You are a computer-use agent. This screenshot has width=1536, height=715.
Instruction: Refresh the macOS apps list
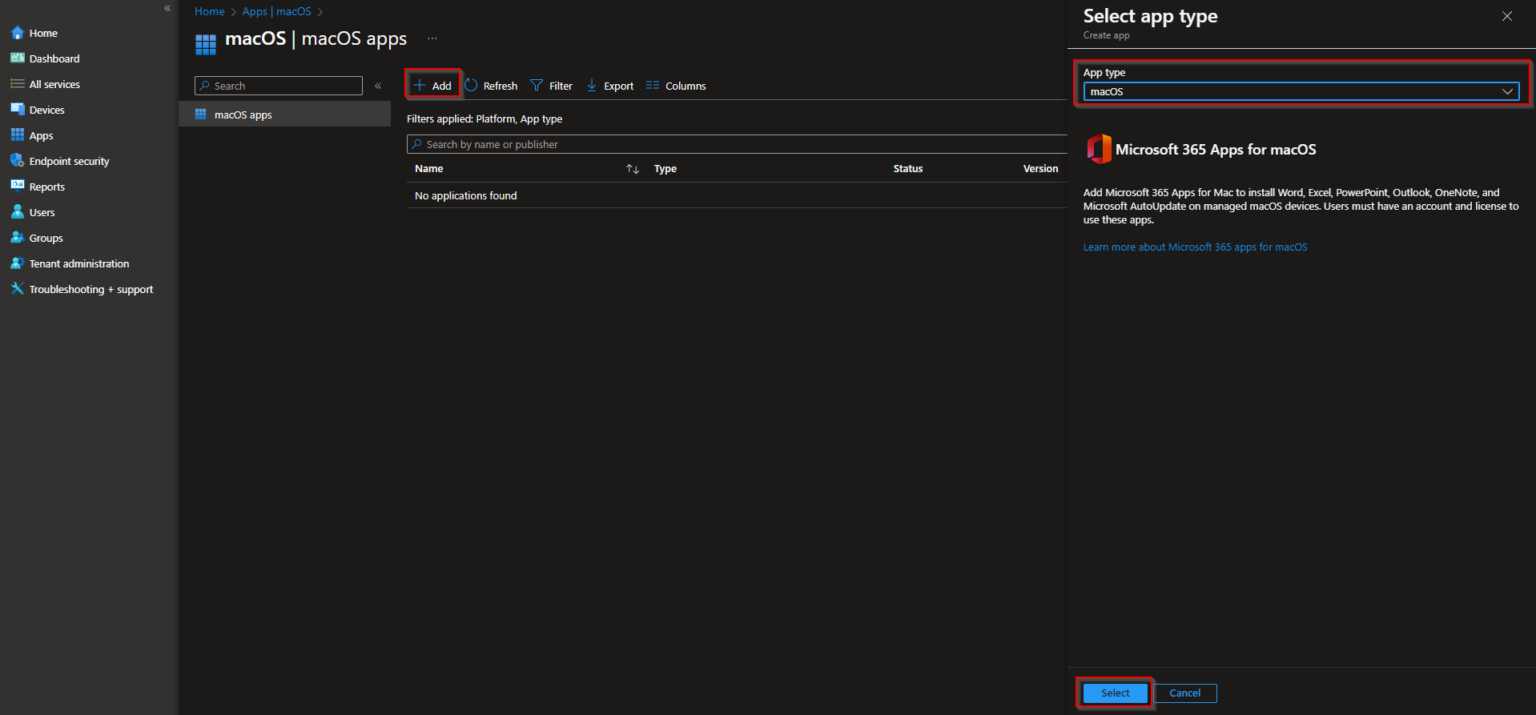491,86
